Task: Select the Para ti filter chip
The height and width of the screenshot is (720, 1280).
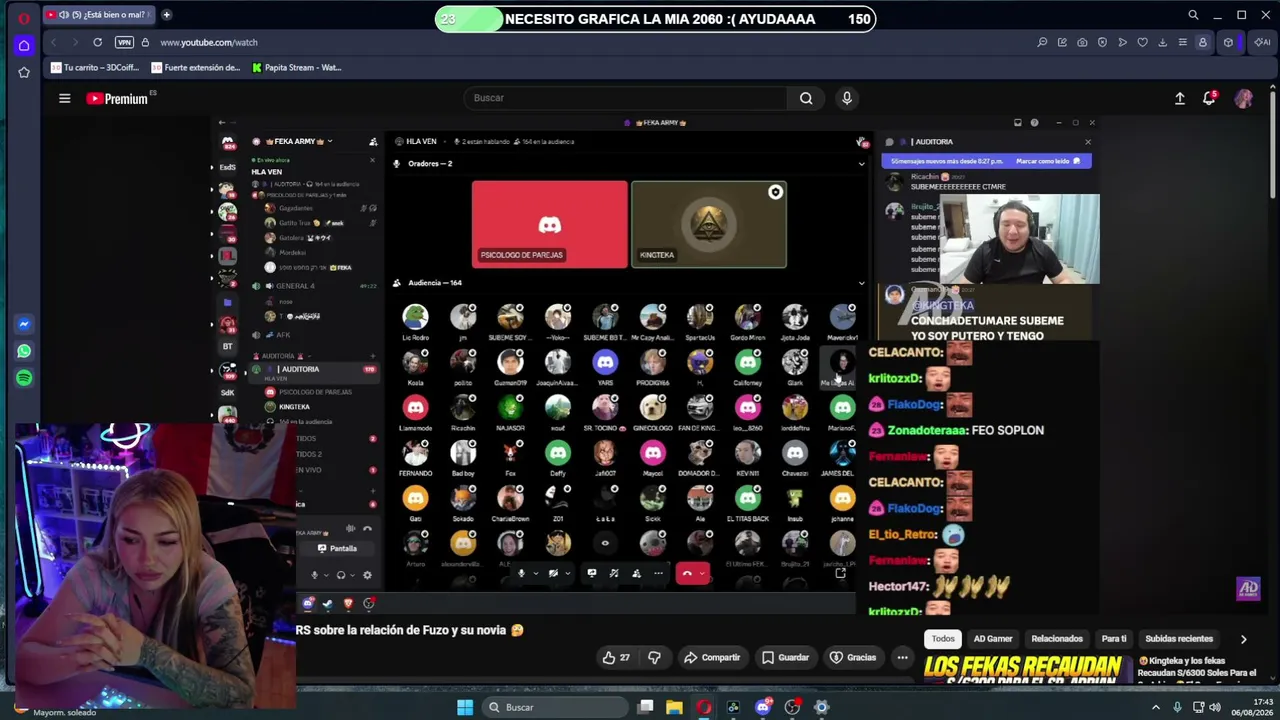Action: pos(1114,639)
